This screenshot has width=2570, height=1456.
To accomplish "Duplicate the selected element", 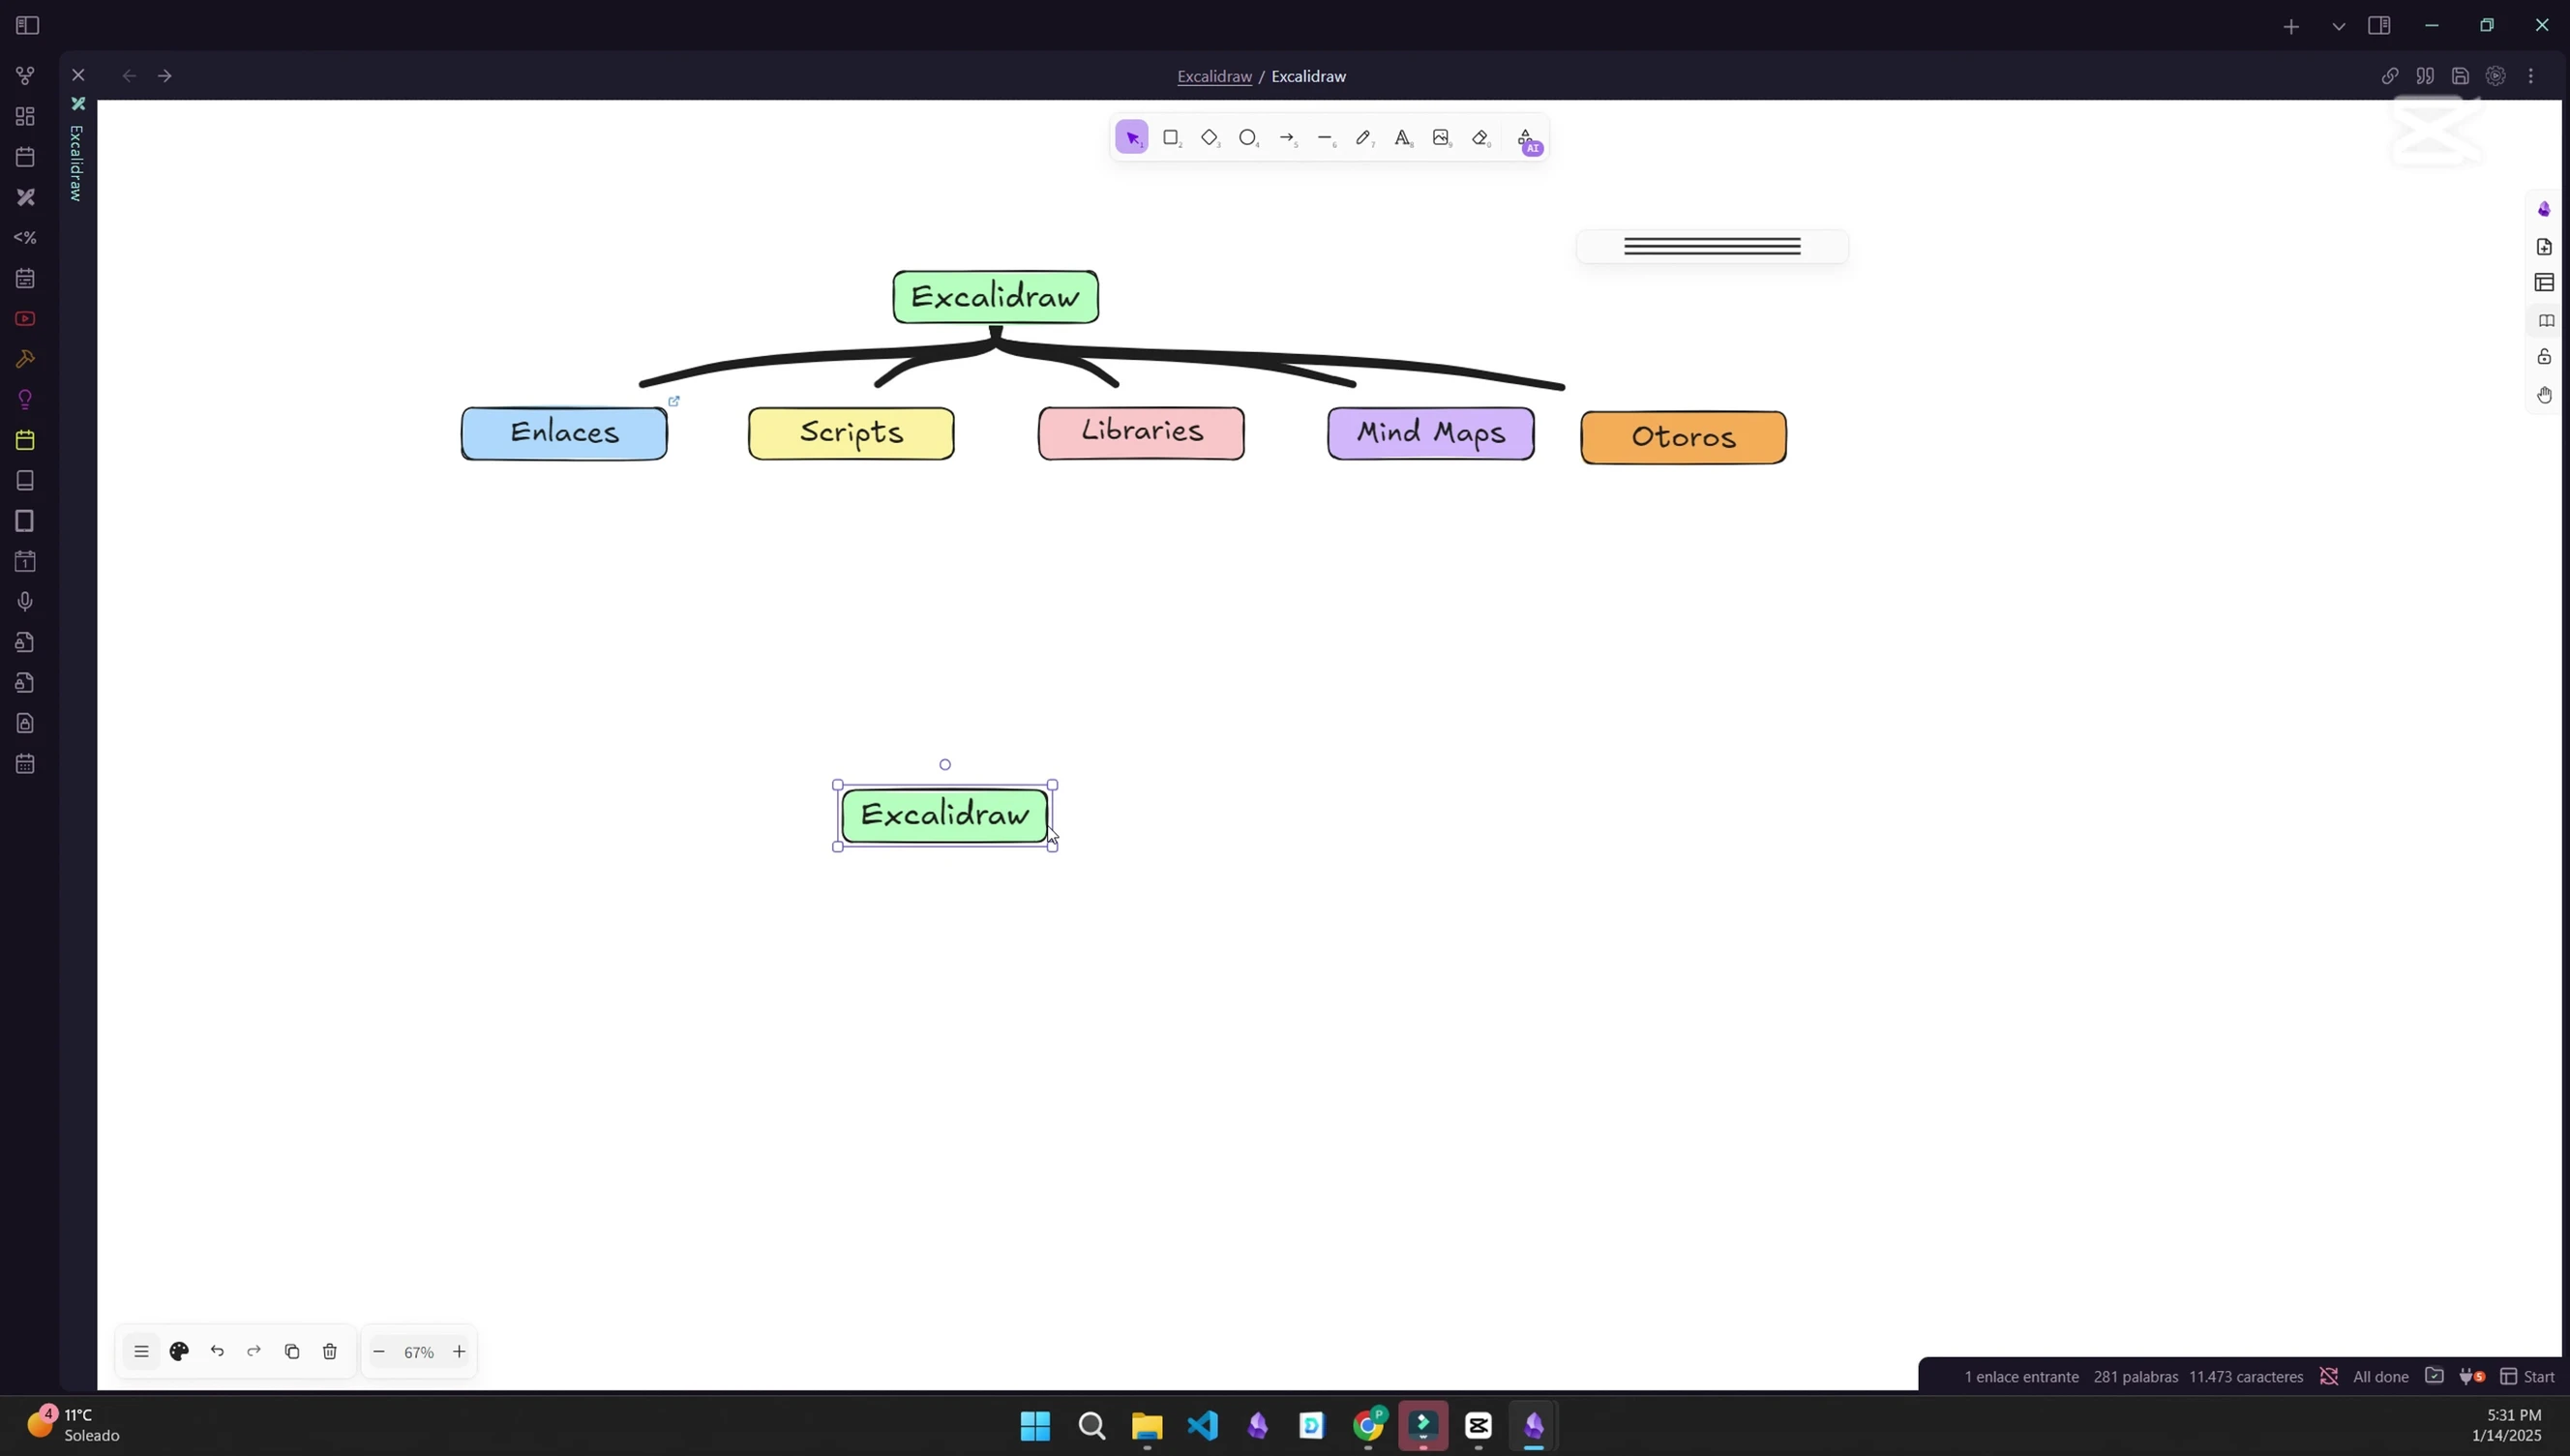I will pos(292,1352).
